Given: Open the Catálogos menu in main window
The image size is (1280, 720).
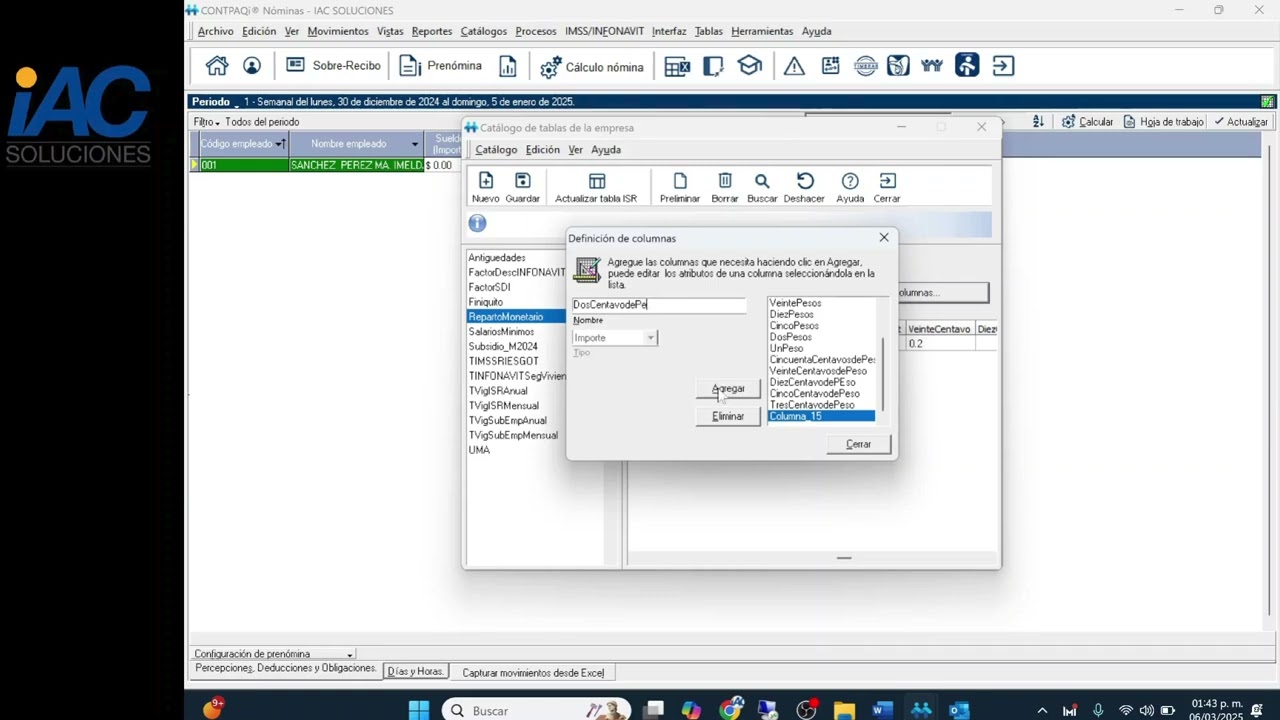Looking at the screenshot, I should pyautogui.click(x=484, y=31).
